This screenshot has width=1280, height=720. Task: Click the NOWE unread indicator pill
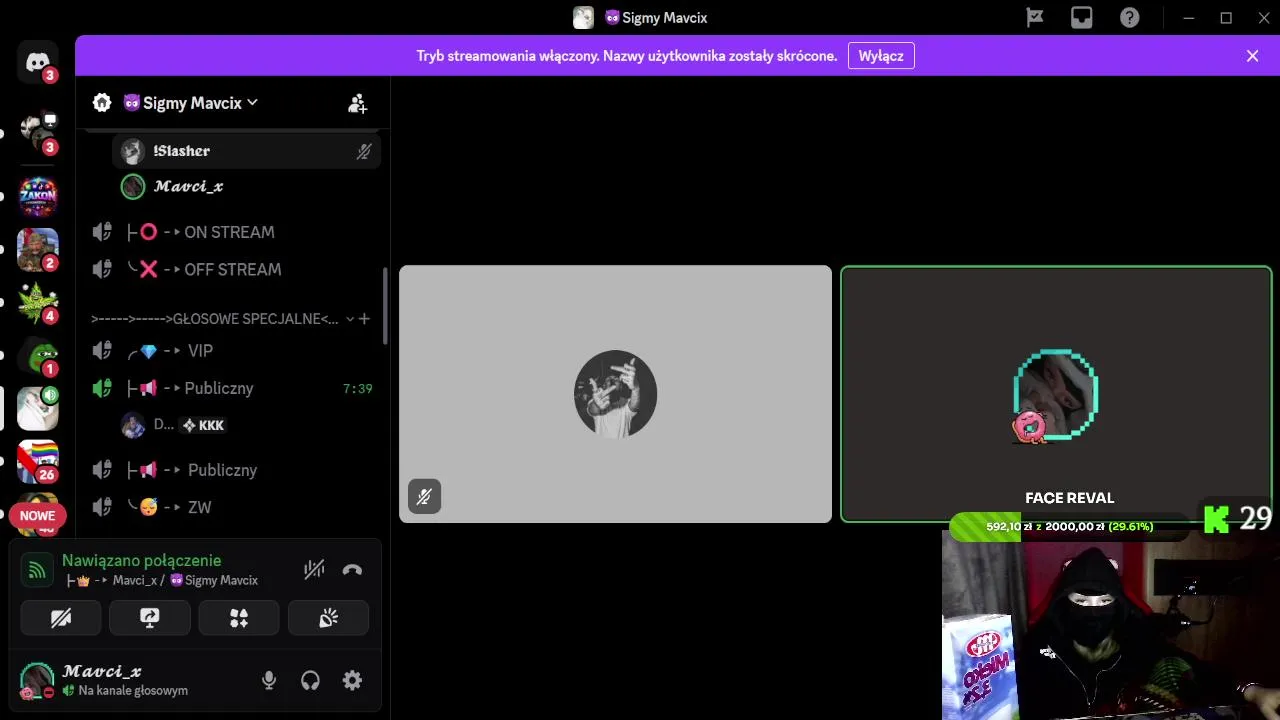pyautogui.click(x=37, y=516)
